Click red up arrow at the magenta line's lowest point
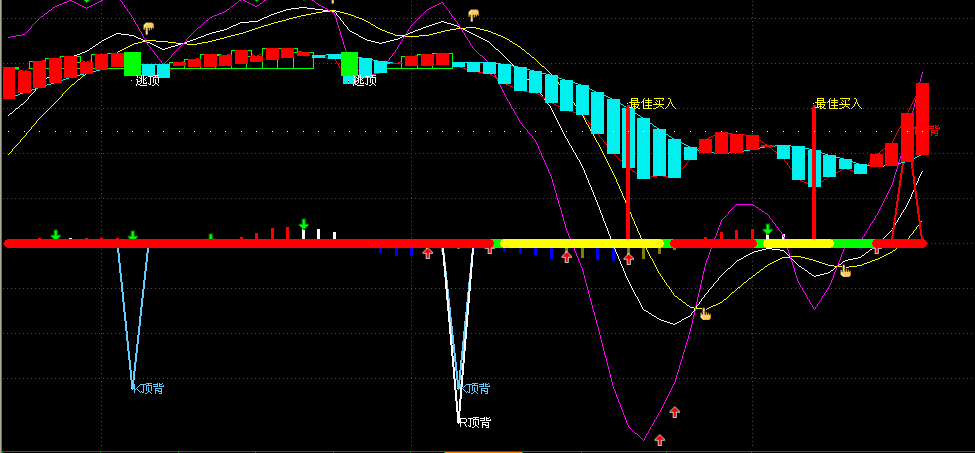Image resolution: width=975 pixels, height=453 pixels. pos(660,440)
